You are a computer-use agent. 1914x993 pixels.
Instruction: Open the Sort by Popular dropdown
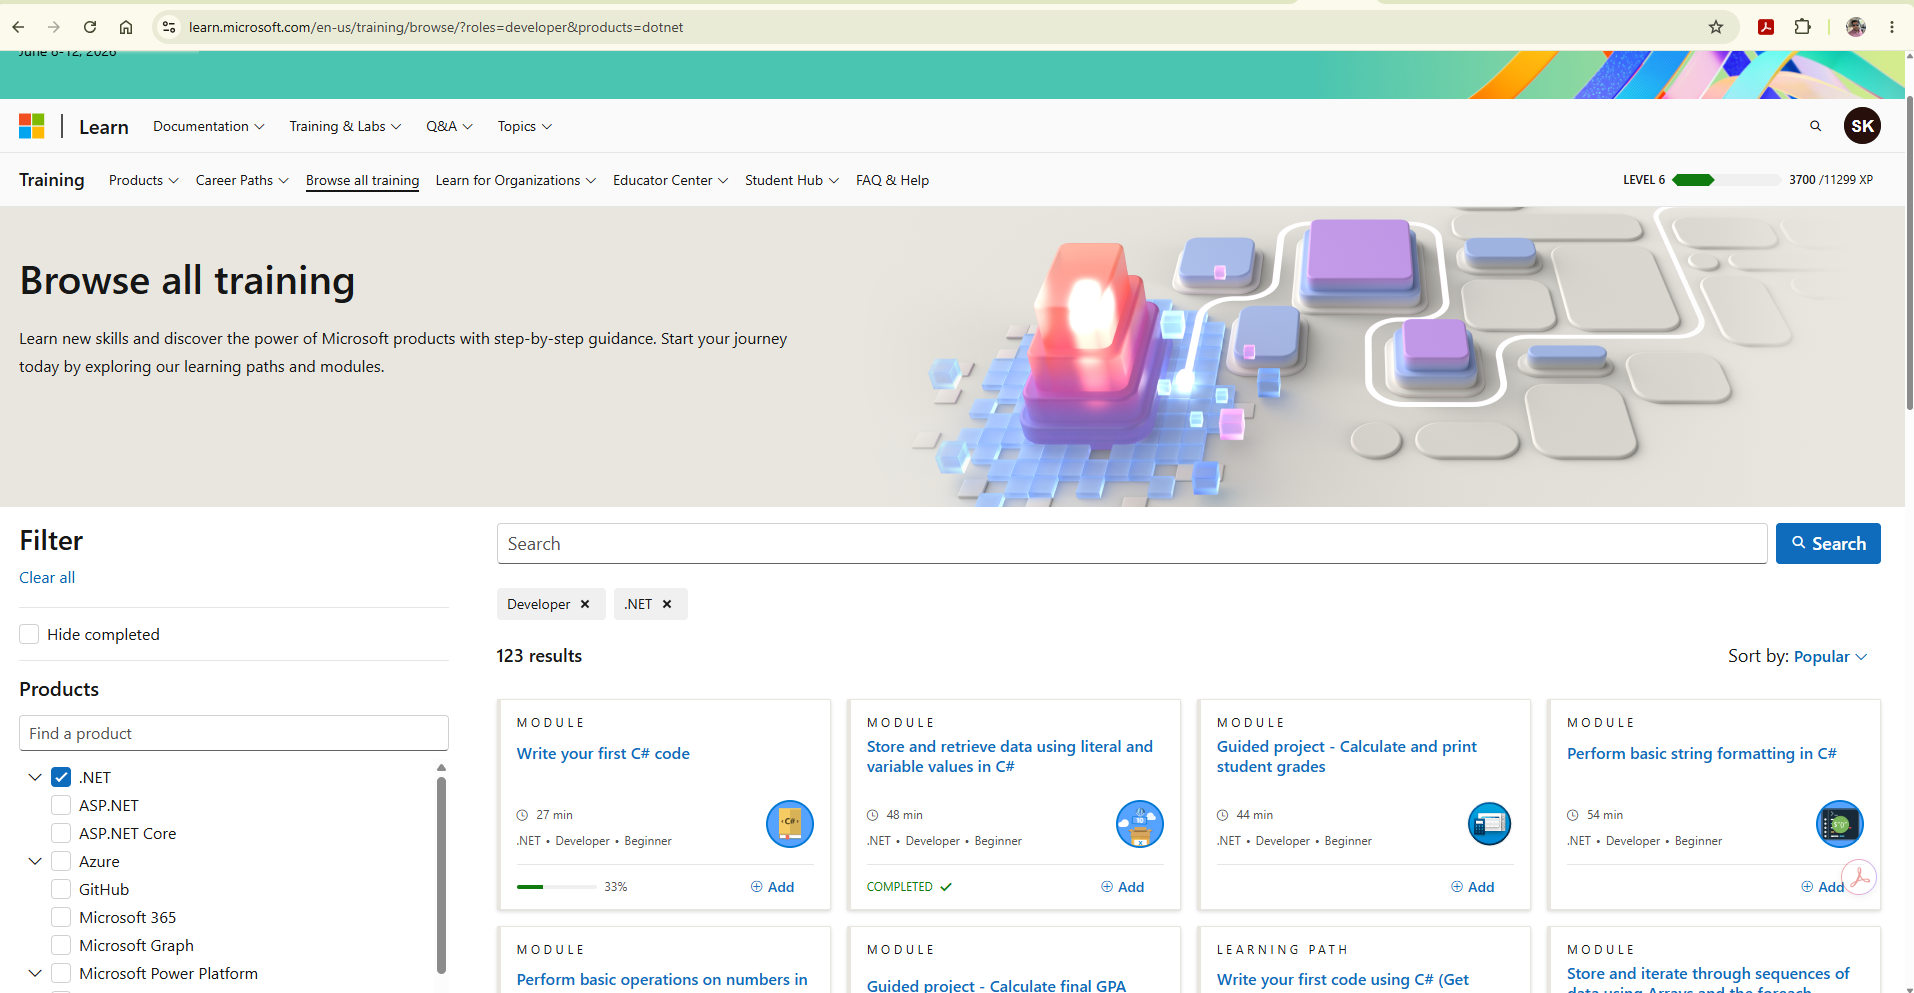coord(1830,656)
